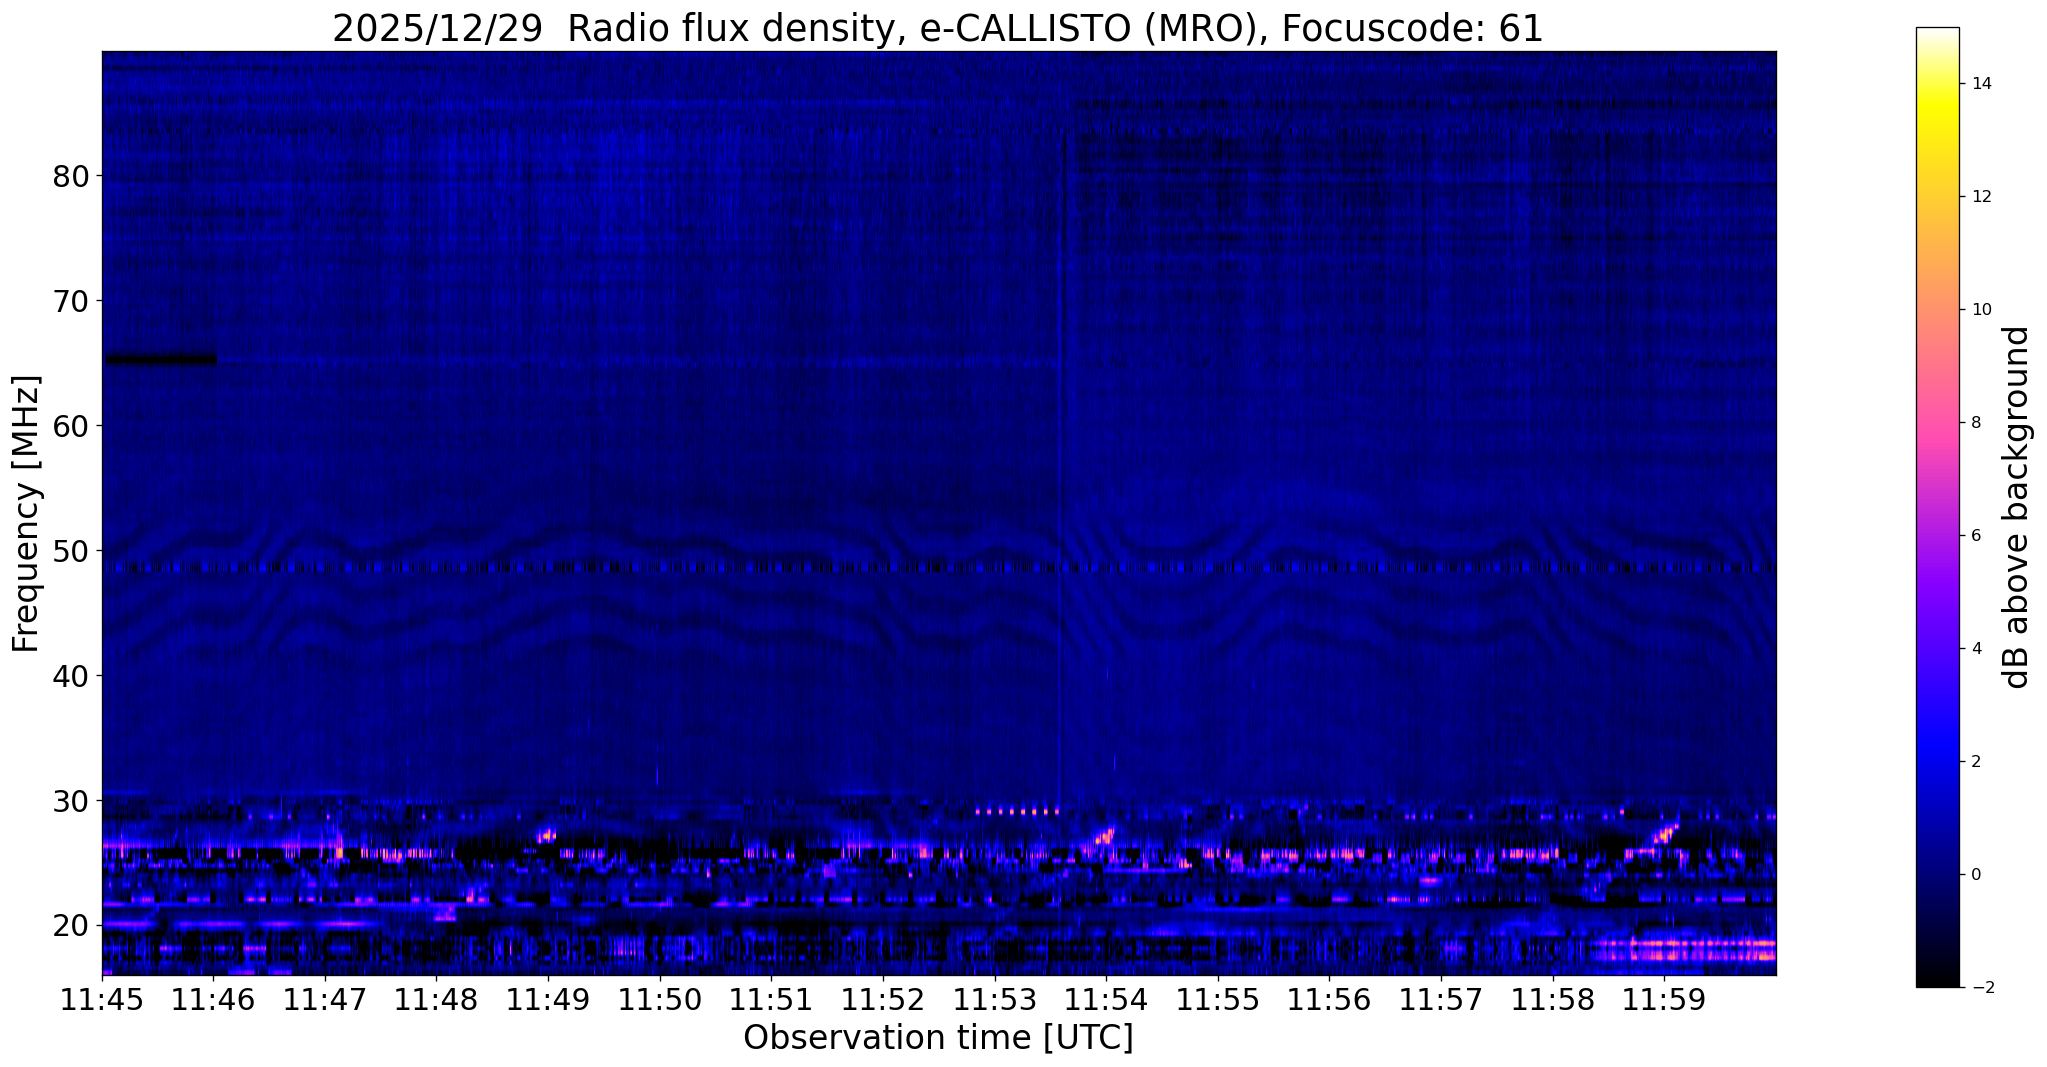Click the bright drifting burst near 11:59
This screenshot has width=2047, height=1067.
click(x=1665, y=833)
